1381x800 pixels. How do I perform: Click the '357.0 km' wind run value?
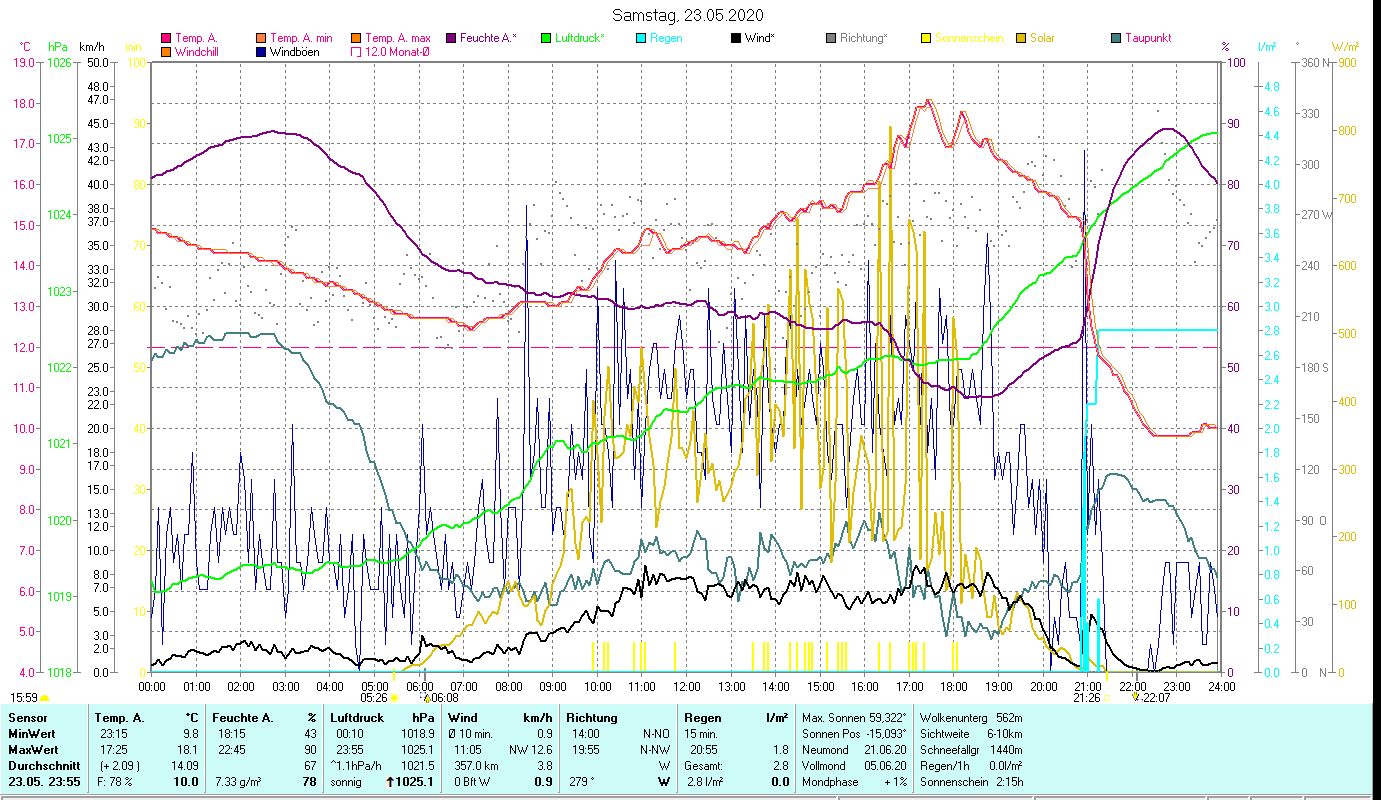475,766
